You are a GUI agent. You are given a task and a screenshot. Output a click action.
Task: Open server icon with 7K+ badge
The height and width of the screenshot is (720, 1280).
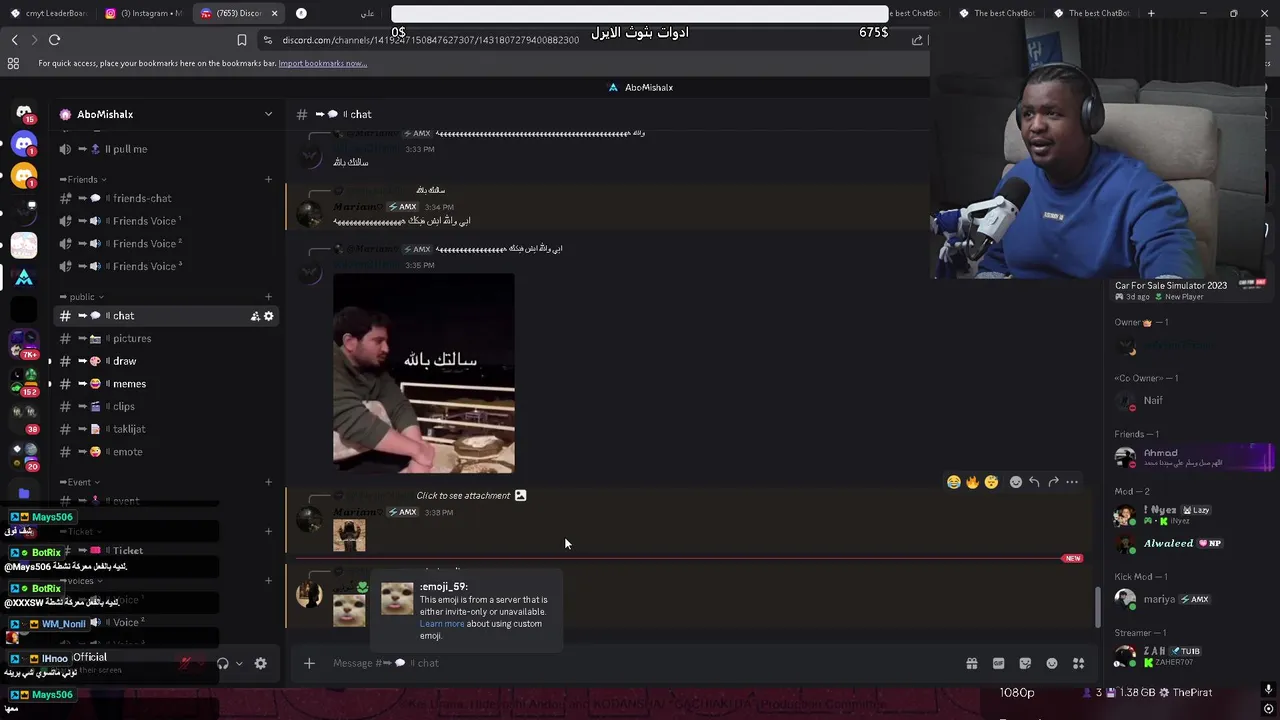24,343
